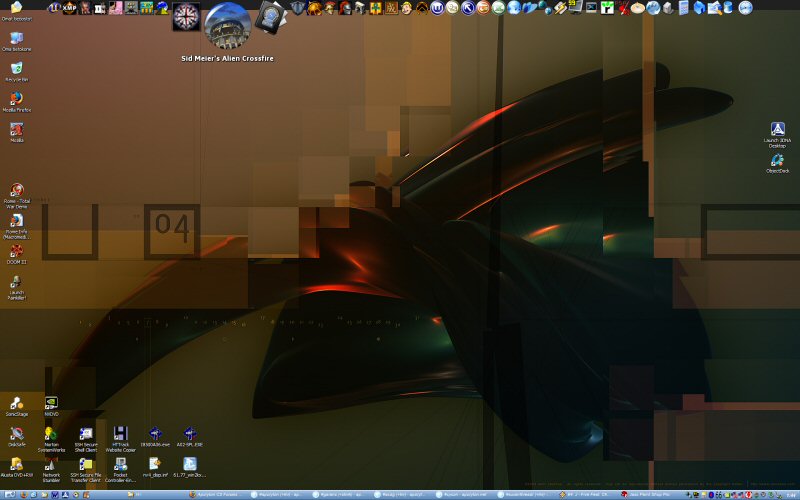Open SSH Secure Shell Client
The width and height of the screenshot is (800, 500).
(86, 434)
